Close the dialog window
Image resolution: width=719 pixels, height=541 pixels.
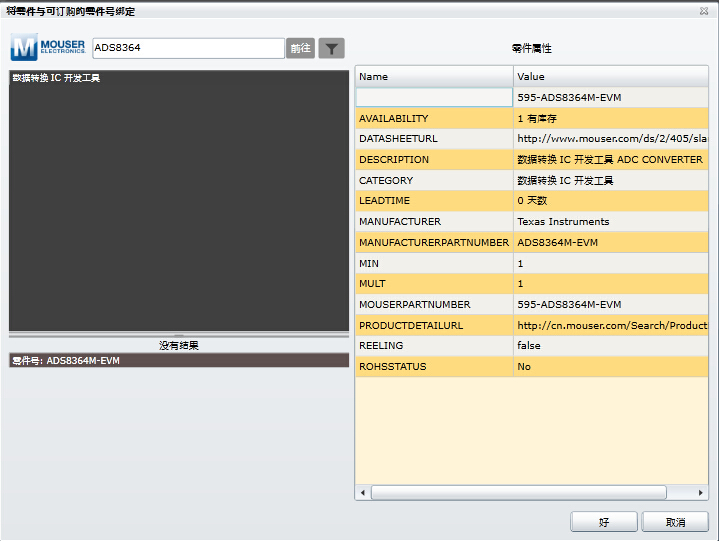point(704,11)
